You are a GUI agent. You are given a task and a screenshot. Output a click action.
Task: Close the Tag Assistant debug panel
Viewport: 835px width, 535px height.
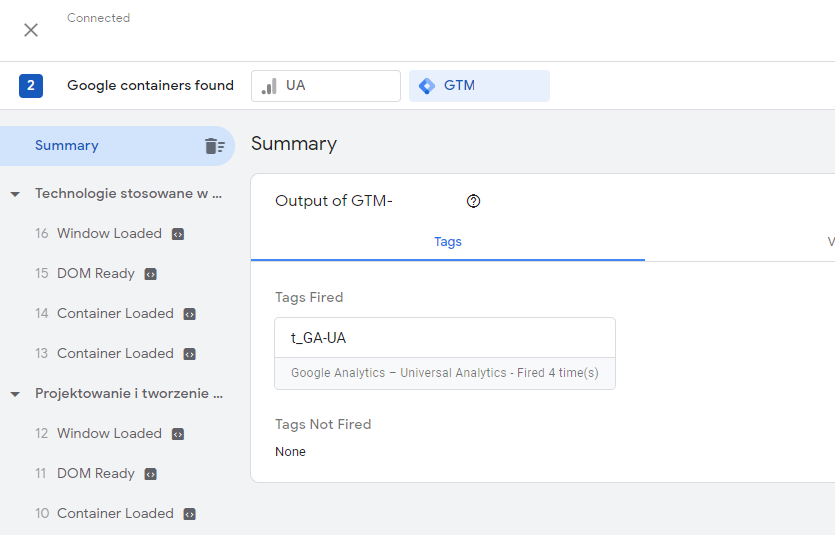coord(31,30)
